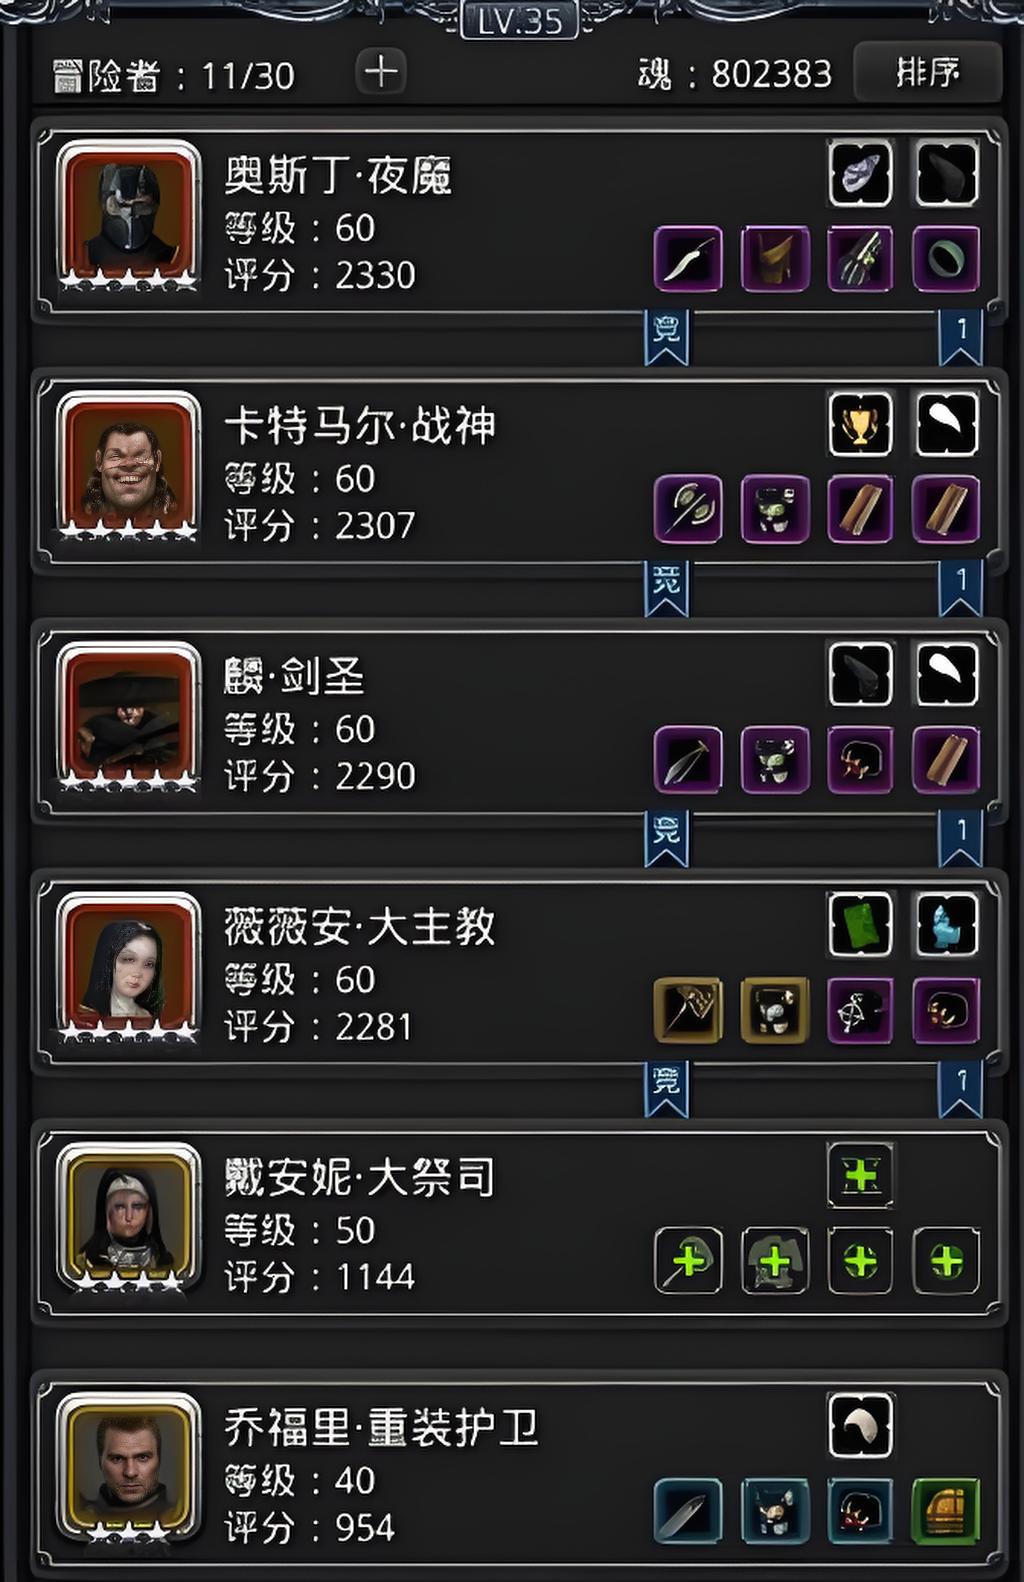This screenshot has height=1582, width=1024.
Task: Click 薇薇安·大主教's green book item
Action: 860,925
